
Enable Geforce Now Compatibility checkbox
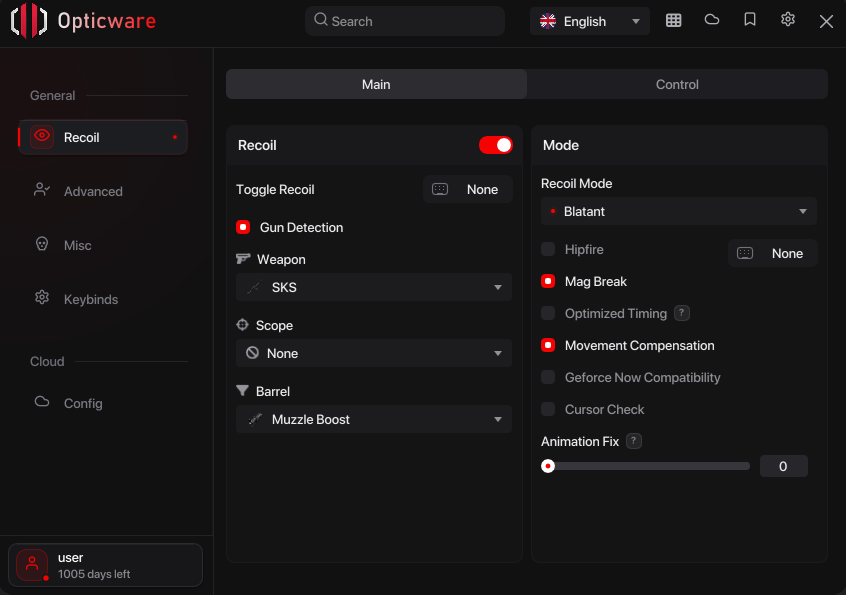(548, 377)
